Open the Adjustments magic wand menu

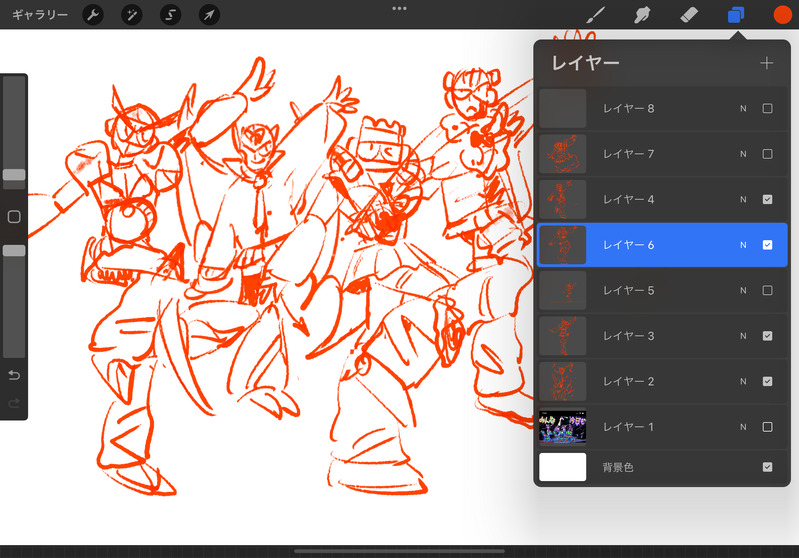[x=131, y=15]
